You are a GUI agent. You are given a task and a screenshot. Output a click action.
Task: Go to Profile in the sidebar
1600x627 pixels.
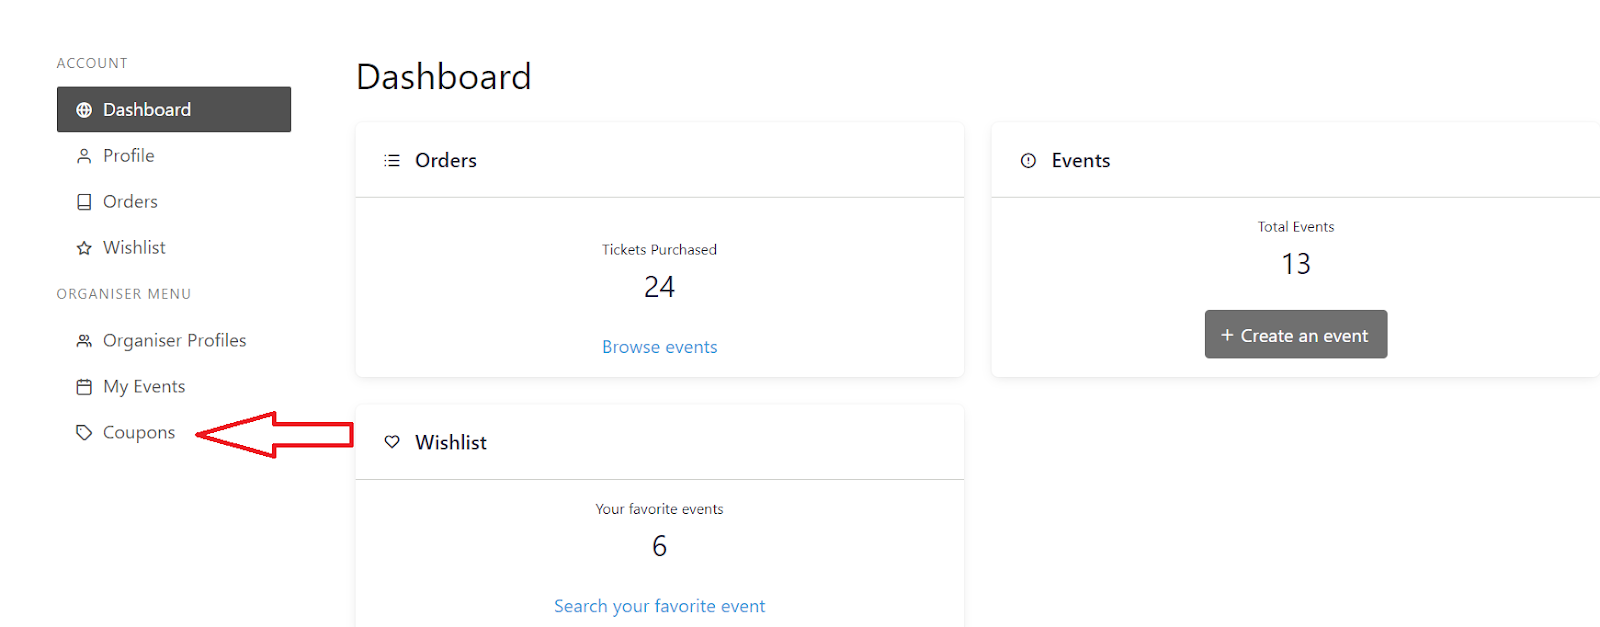(129, 156)
